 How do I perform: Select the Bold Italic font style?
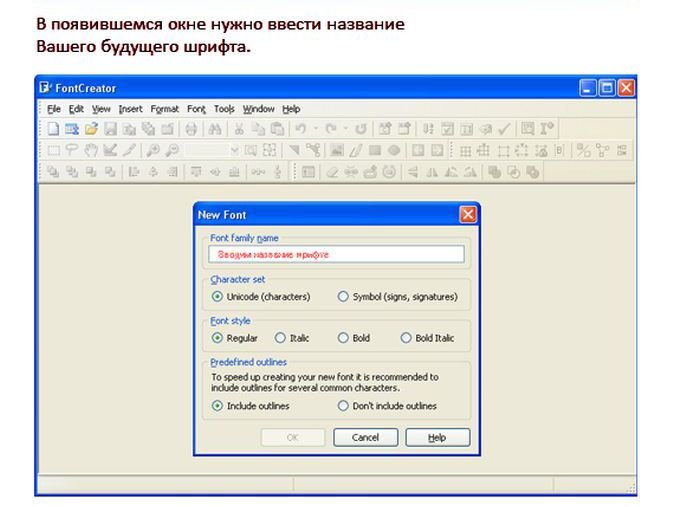click(x=406, y=338)
